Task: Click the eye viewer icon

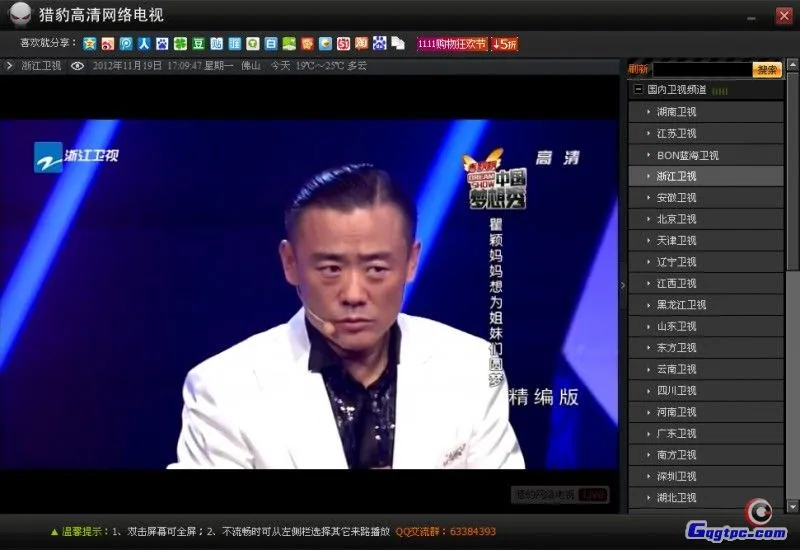Action: point(78,66)
